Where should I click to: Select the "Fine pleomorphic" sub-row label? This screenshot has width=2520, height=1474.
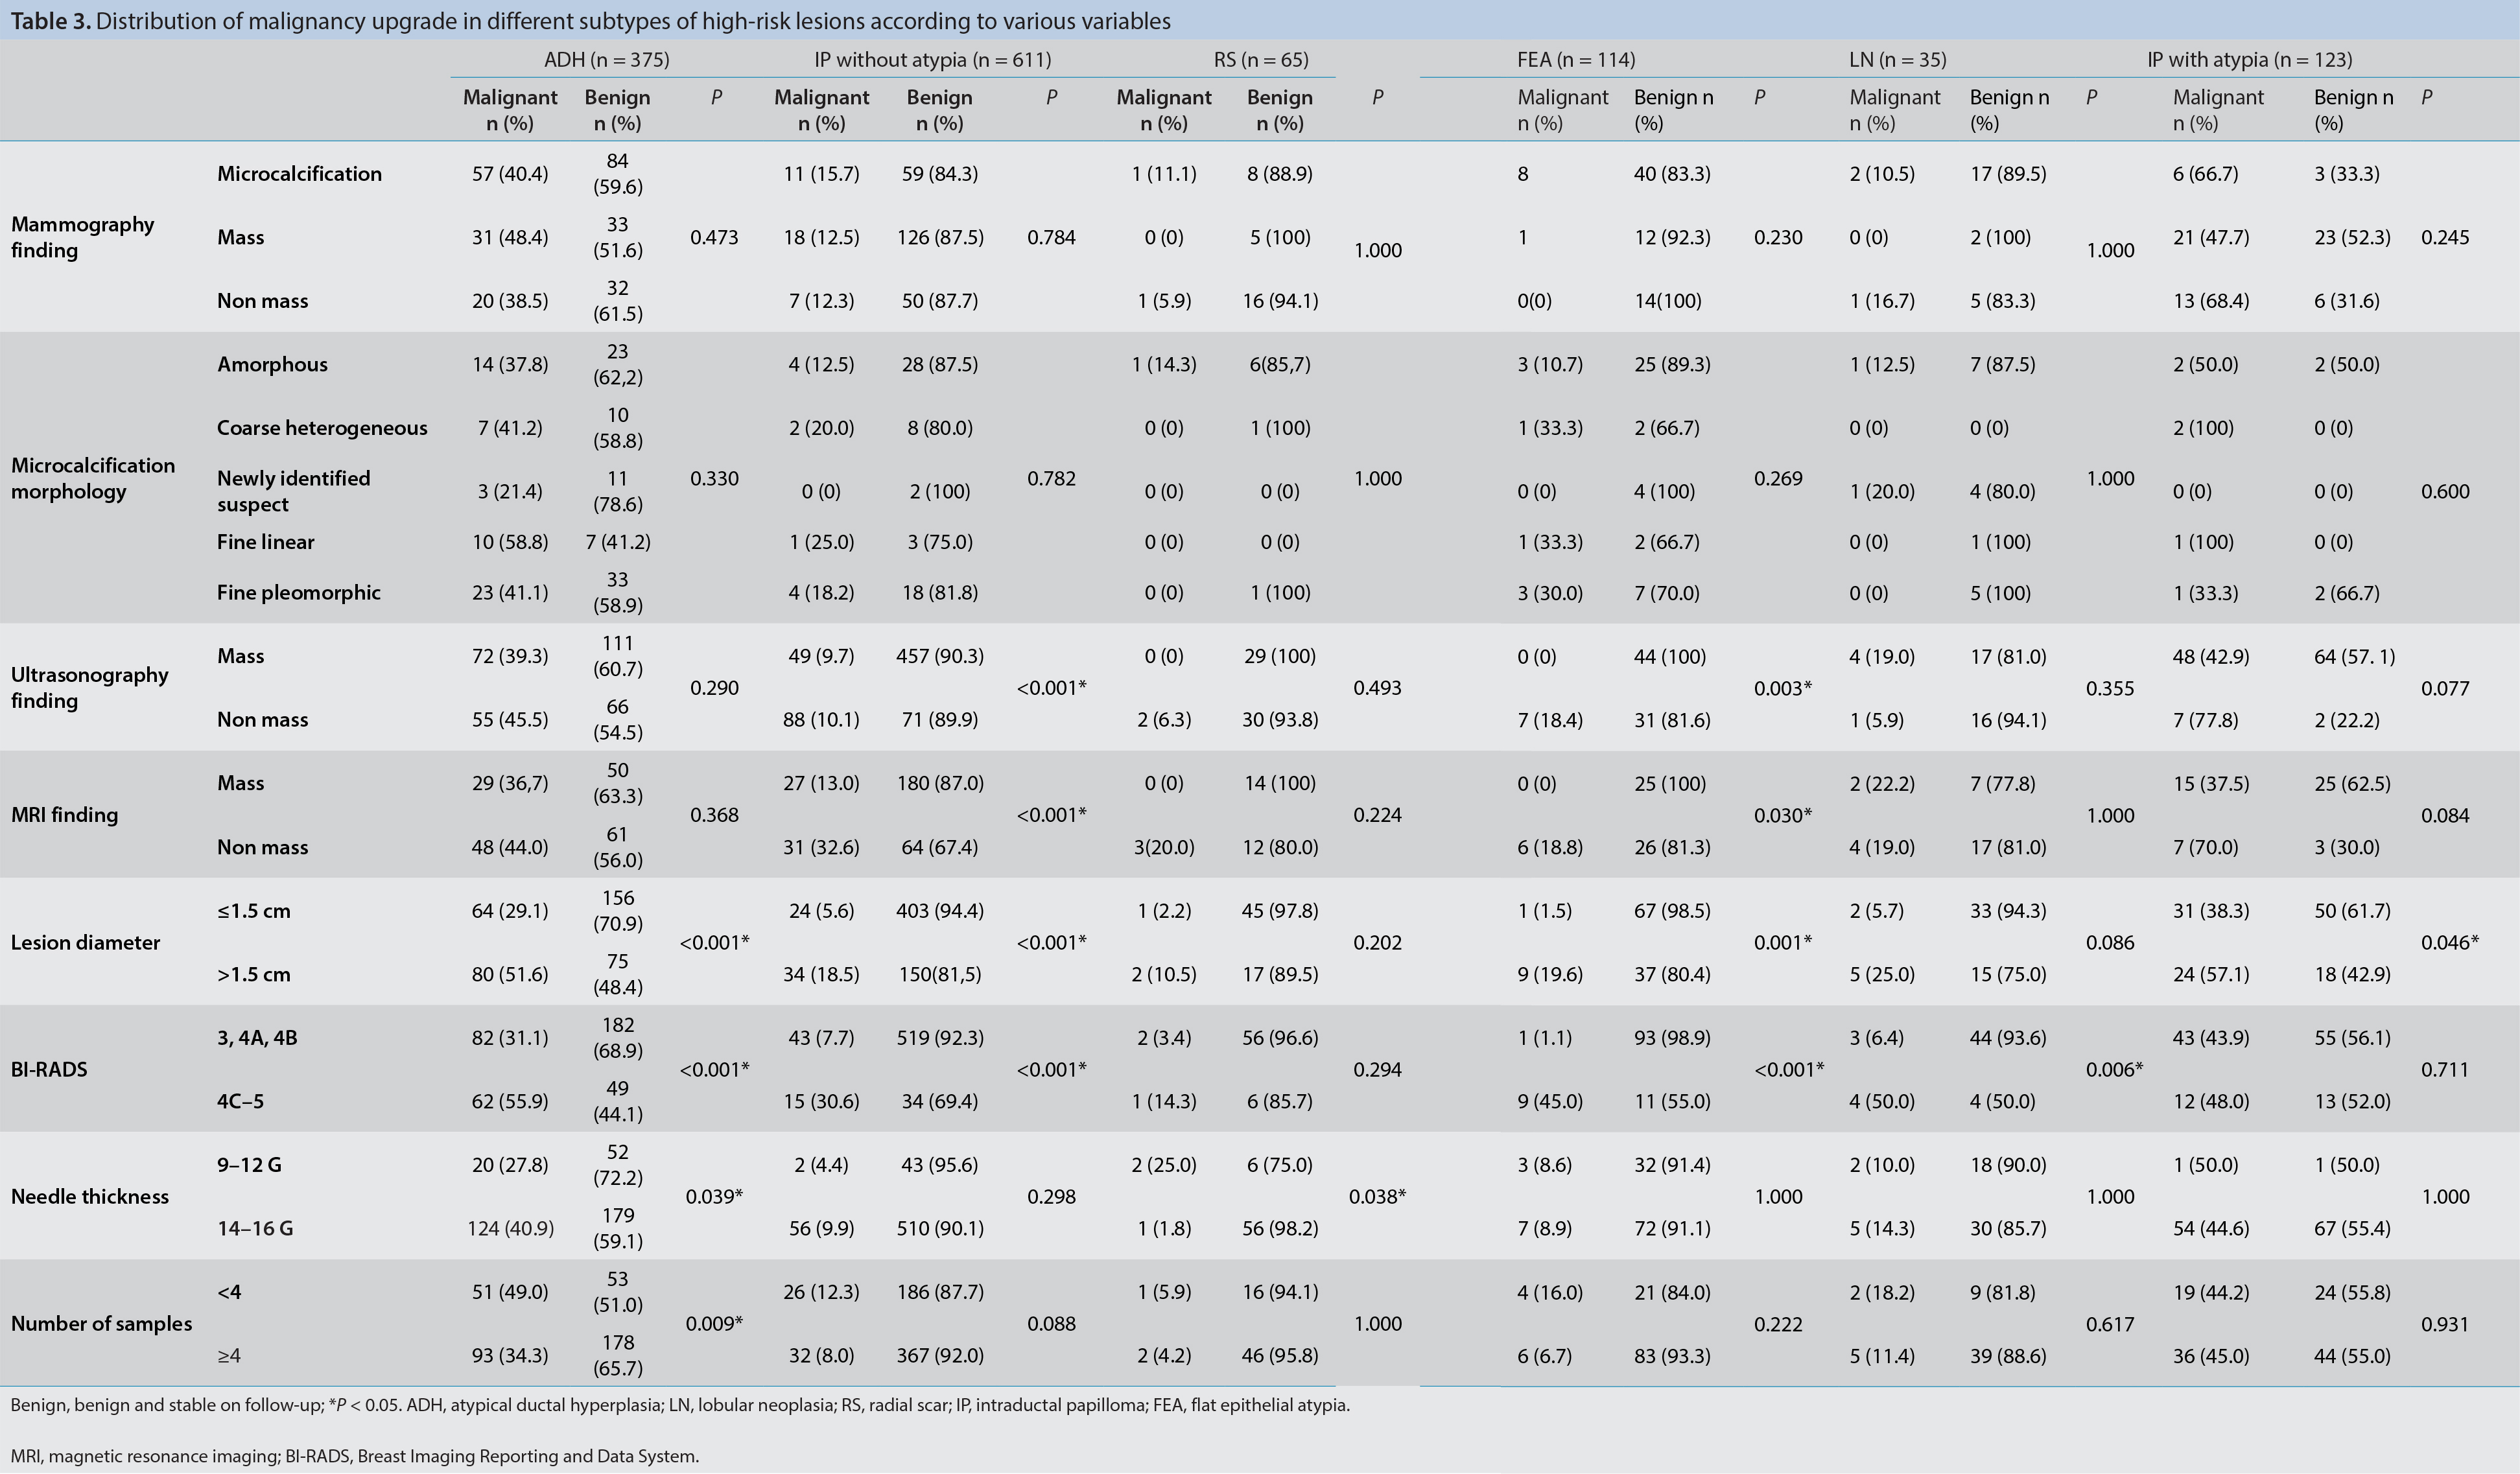pyautogui.click(x=298, y=592)
